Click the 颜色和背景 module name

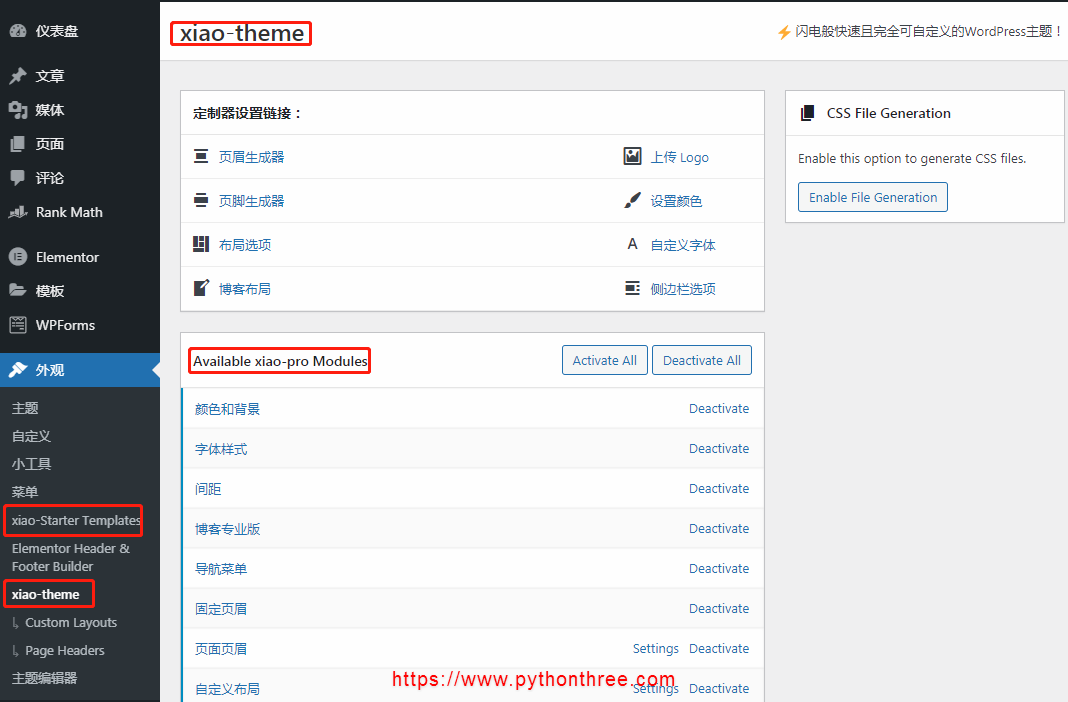point(227,409)
